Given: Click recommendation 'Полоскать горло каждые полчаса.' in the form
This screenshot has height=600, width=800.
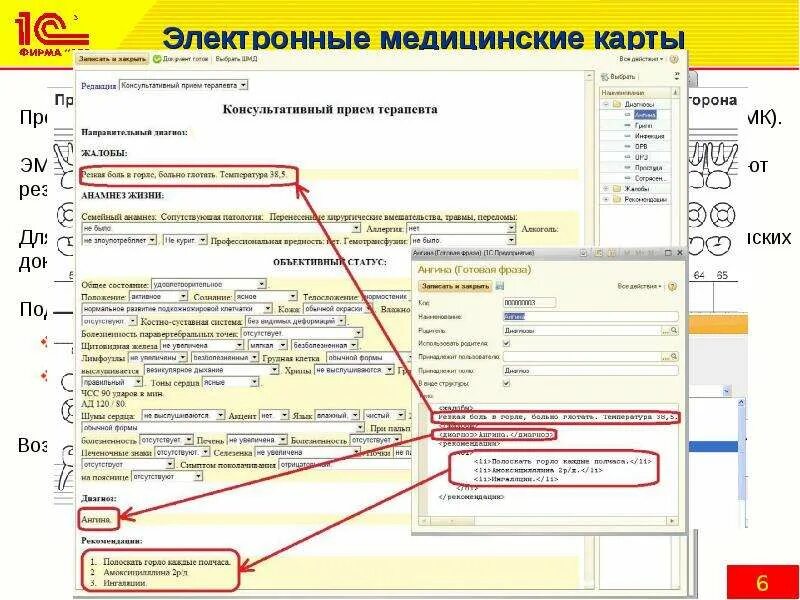Looking at the screenshot, I should [167, 562].
